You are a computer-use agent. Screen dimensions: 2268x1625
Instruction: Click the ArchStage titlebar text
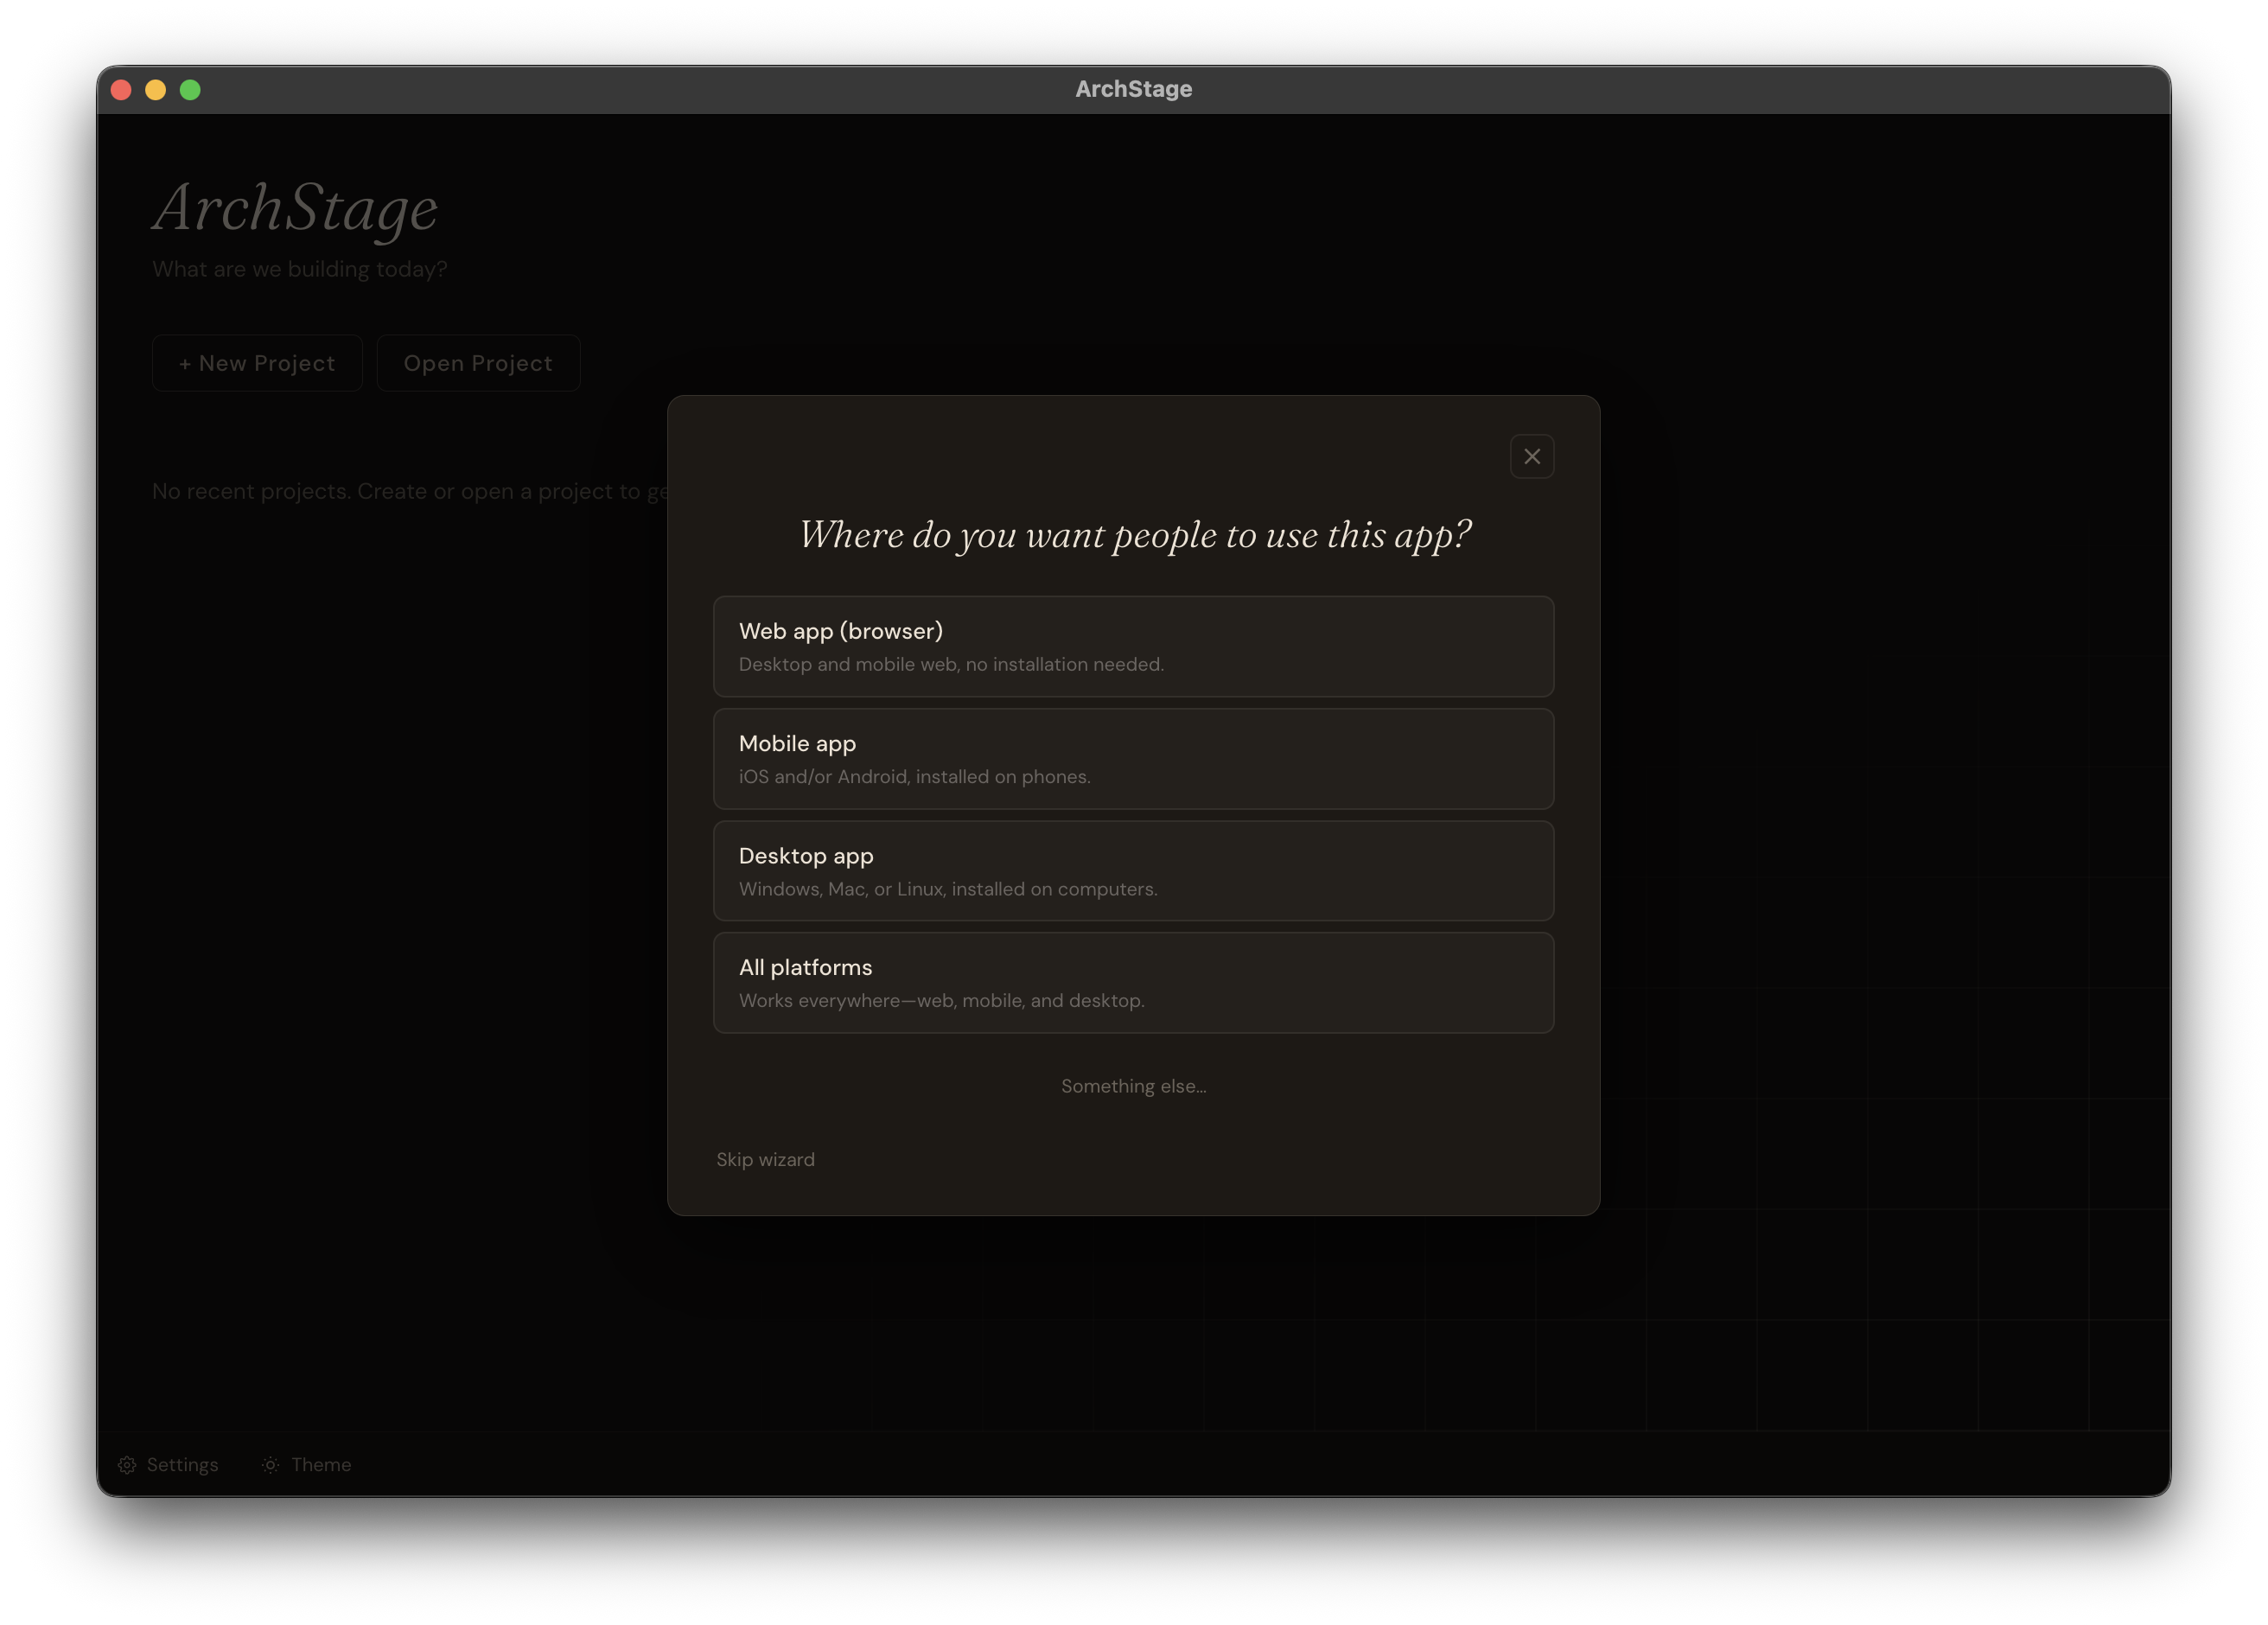[1133, 88]
